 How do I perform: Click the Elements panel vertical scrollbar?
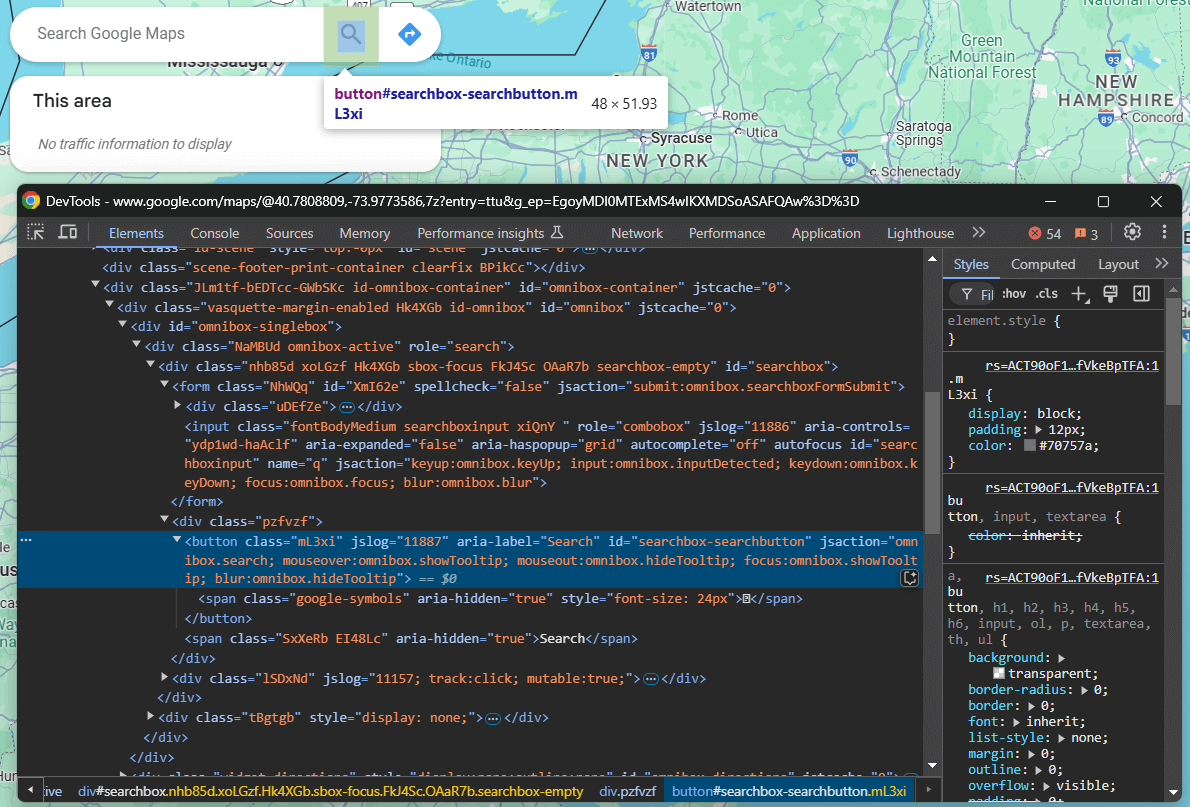coord(933,463)
